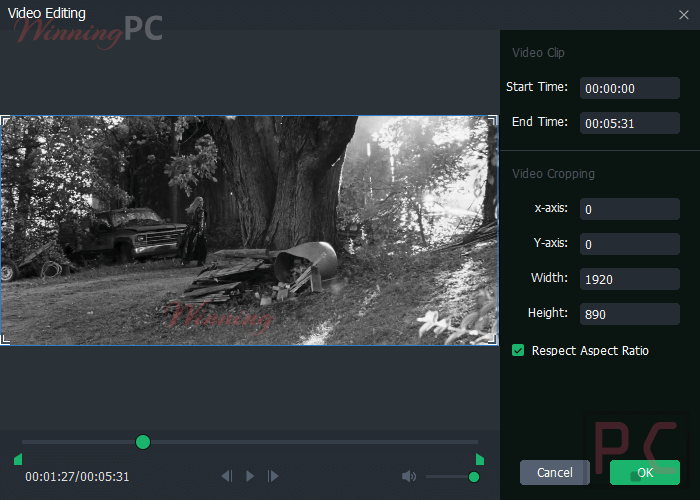Image resolution: width=700 pixels, height=500 pixels.
Task: Click the Y-axis cropping field
Action: click(629, 244)
